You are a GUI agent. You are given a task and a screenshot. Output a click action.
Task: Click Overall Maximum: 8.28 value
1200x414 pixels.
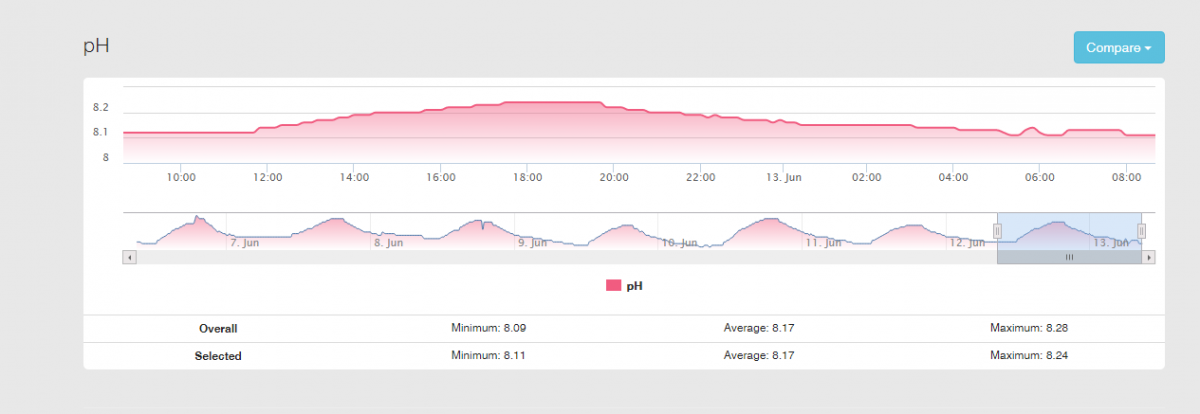tap(1030, 327)
